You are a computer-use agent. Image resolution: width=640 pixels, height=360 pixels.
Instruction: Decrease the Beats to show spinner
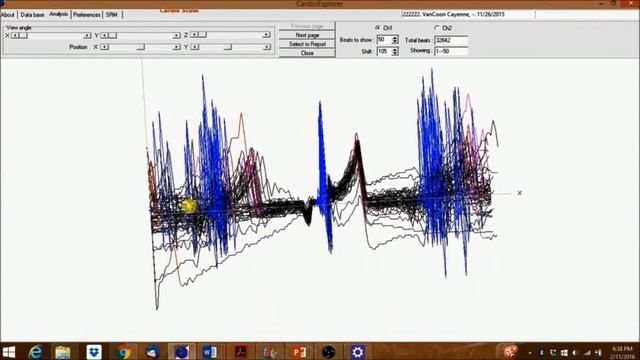click(395, 42)
